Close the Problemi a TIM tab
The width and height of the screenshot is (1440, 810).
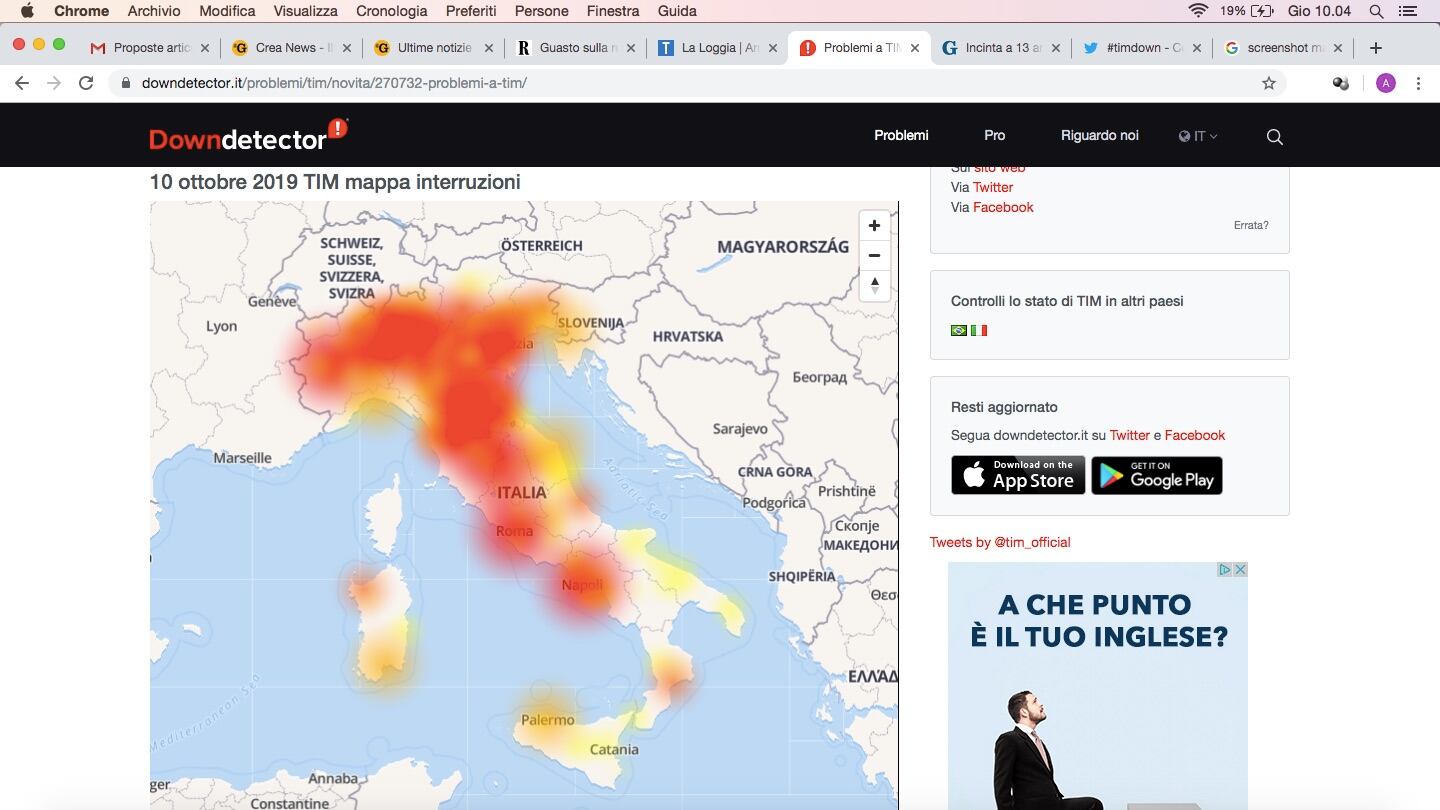914,48
